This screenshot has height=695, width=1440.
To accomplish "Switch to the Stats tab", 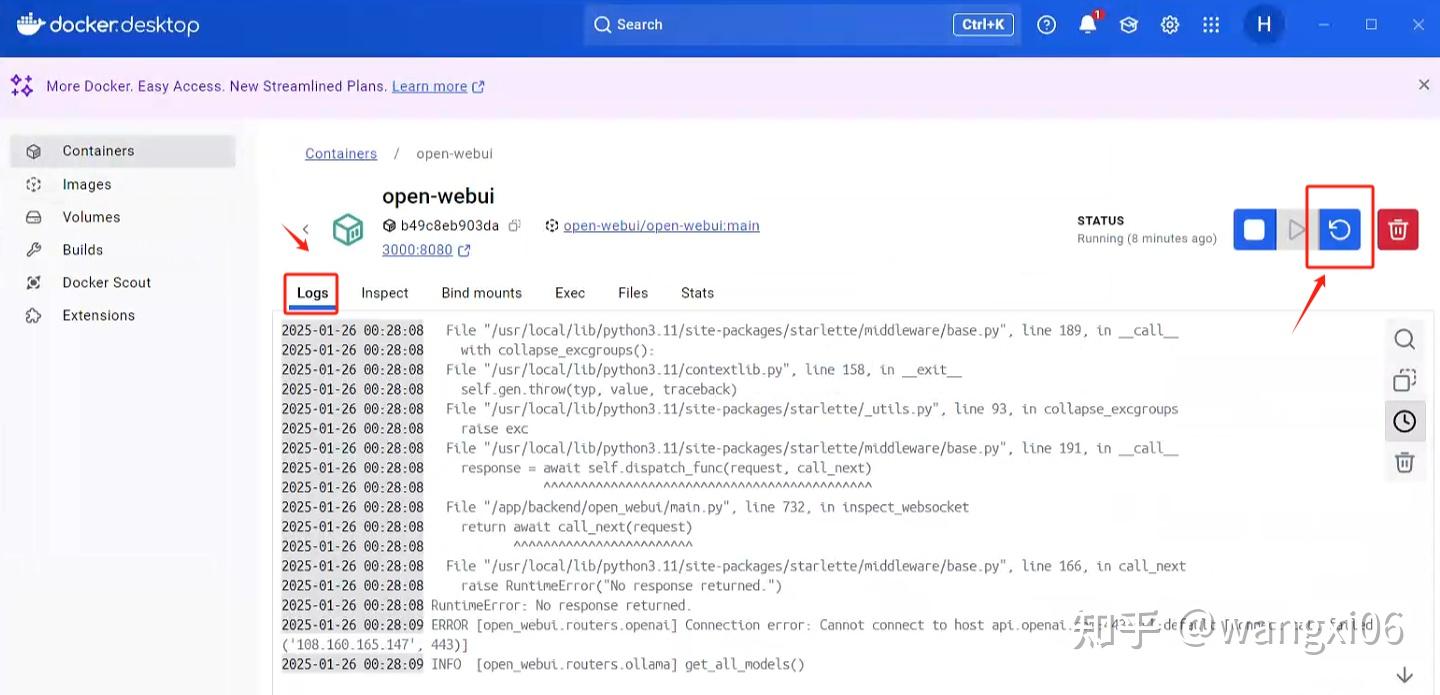I will coord(696,292).
